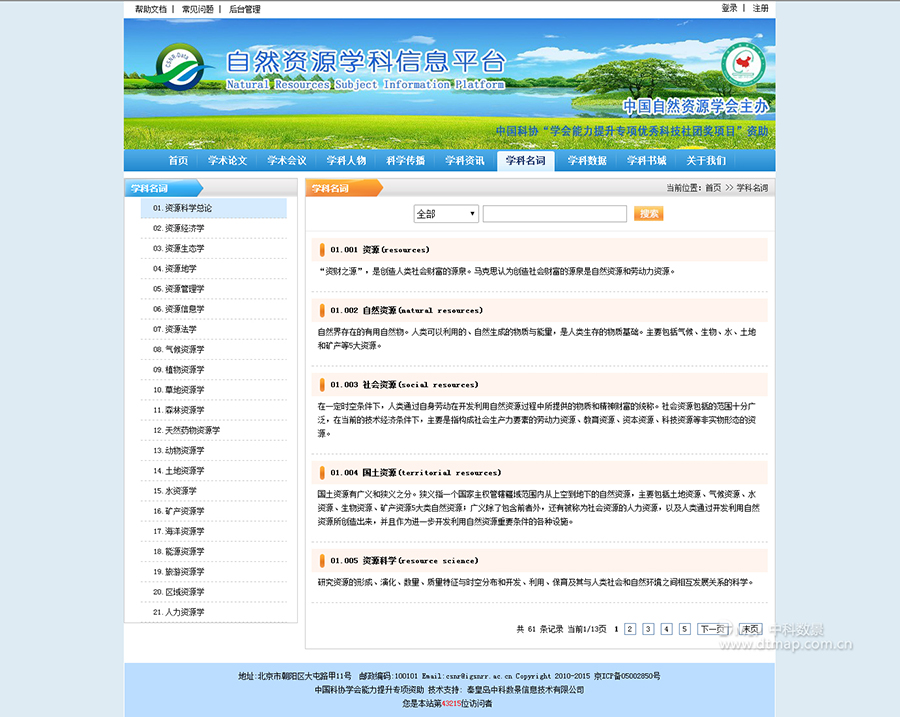Open the 科学传播 menu item
The height and width of the screenshot is (717, 900).
[x=406, y=160]
